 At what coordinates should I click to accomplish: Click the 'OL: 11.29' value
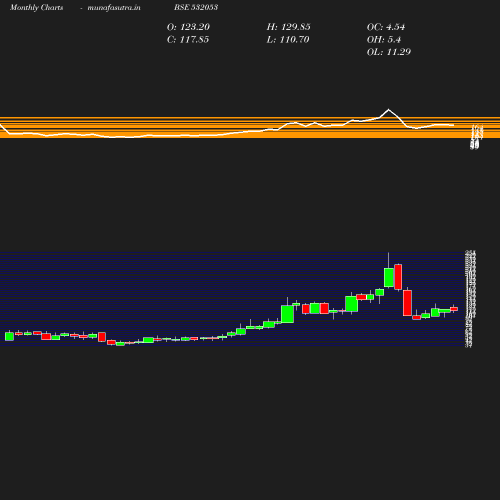pyautogui.click(x=389, y=52)
